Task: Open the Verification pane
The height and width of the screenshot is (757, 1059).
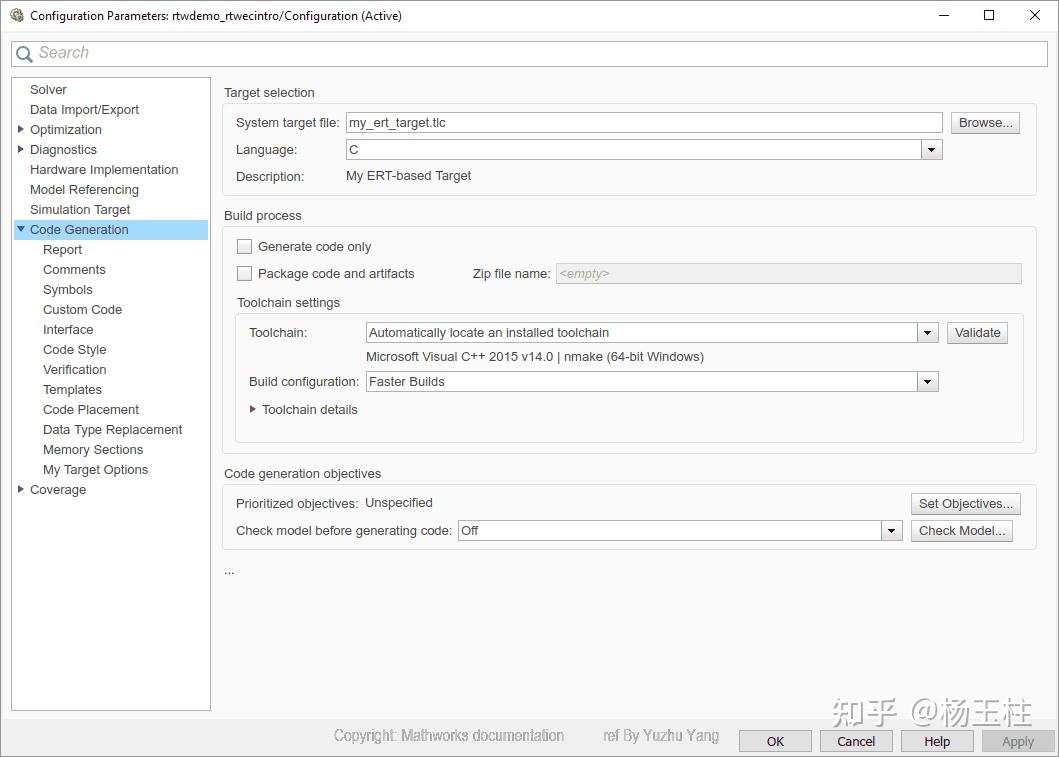Action: [74, 369]
